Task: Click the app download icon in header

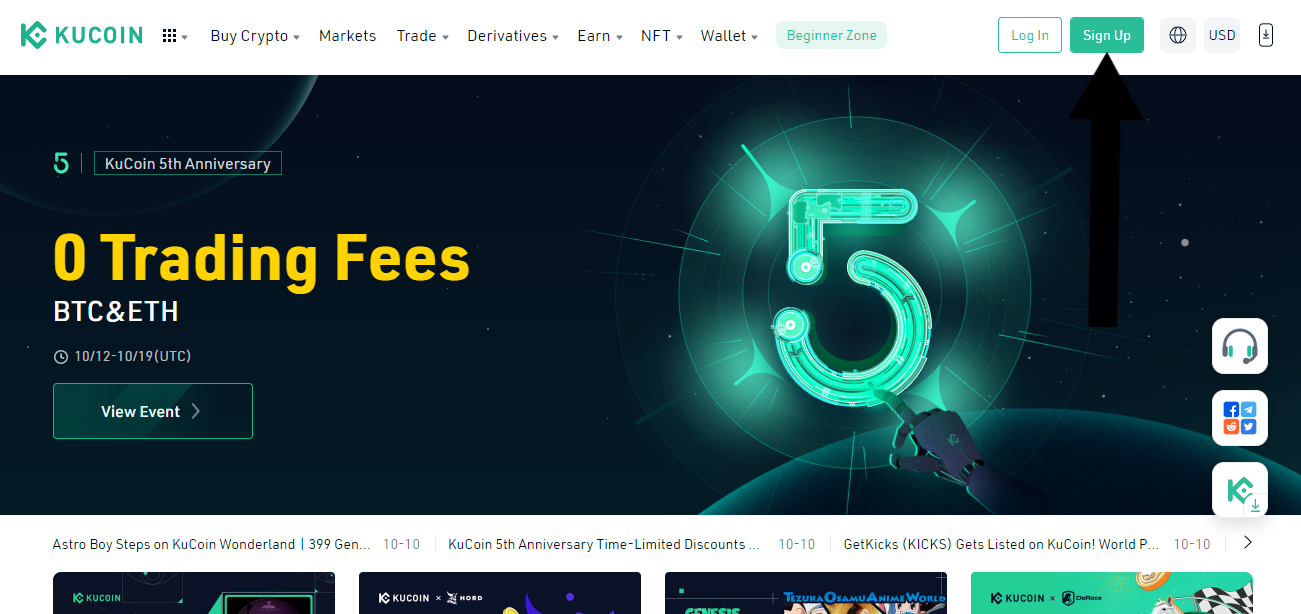Action: (1265, 35)
